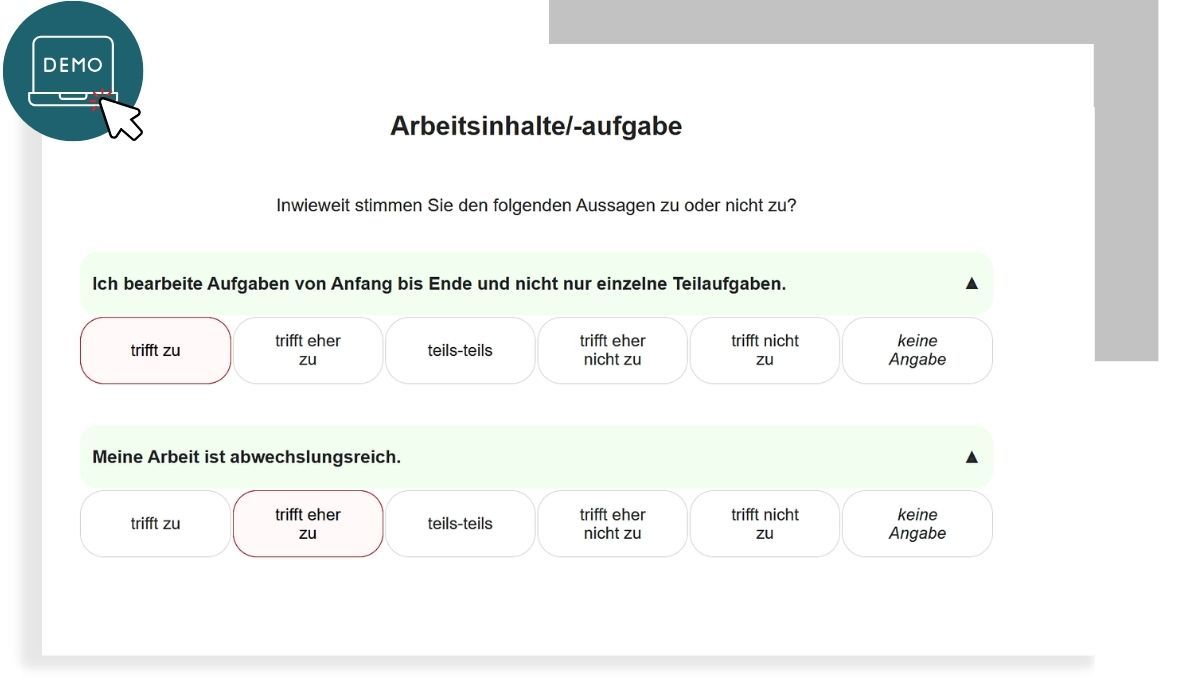Collapse the 'Meine Arbeit ist abwechslungsreich' triangle
The image size is (1200, 700).
(x=971, y=457)
